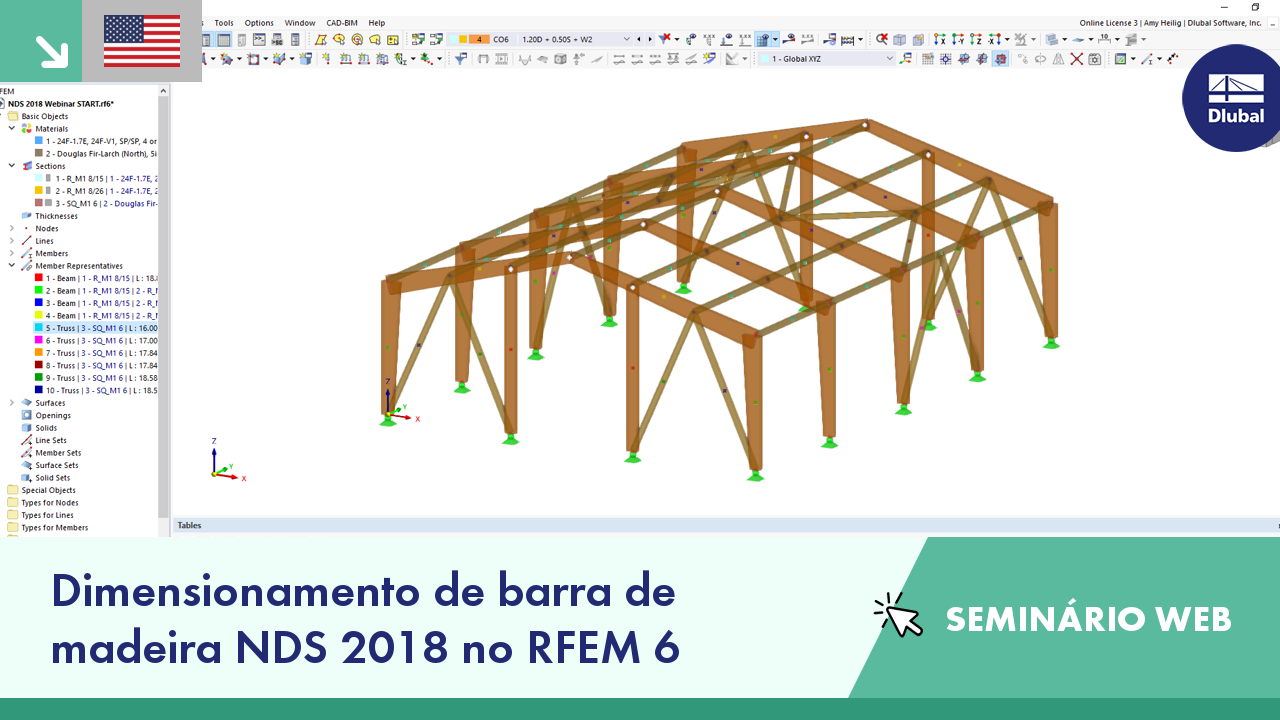Click the snap to point icon
This screenshot has width=1280, height=720.
click(x=946, y=59)
